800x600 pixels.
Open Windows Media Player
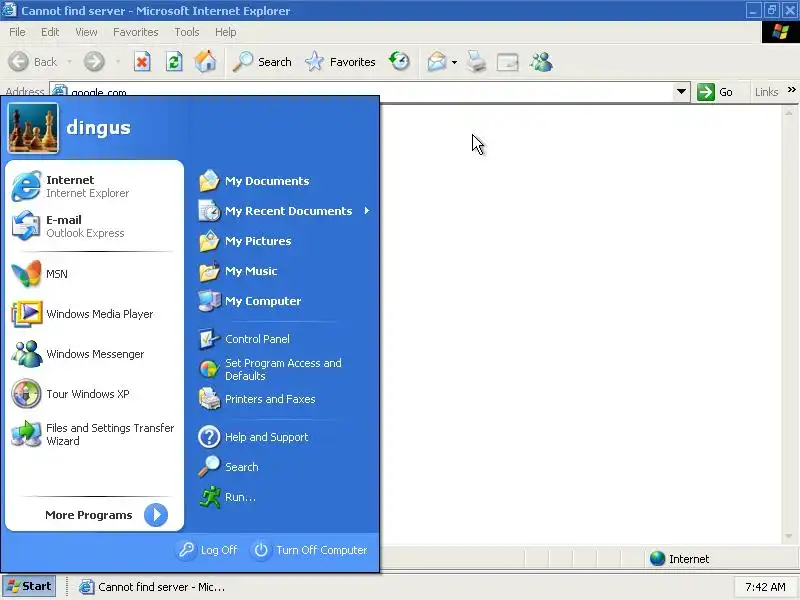94,314
